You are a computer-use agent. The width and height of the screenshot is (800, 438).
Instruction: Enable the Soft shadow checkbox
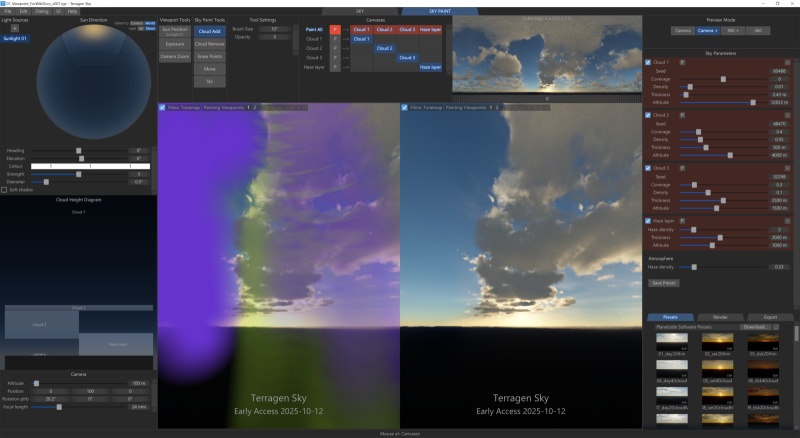tap(5, 189)
